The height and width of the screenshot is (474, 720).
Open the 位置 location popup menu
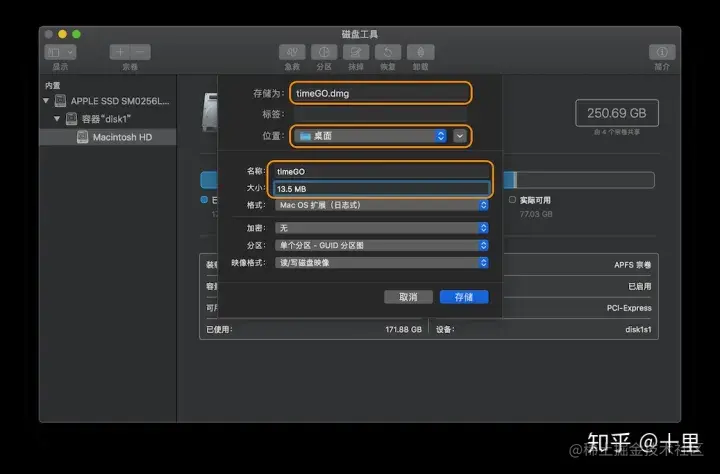pyautogui.click(x=370, y=136)
